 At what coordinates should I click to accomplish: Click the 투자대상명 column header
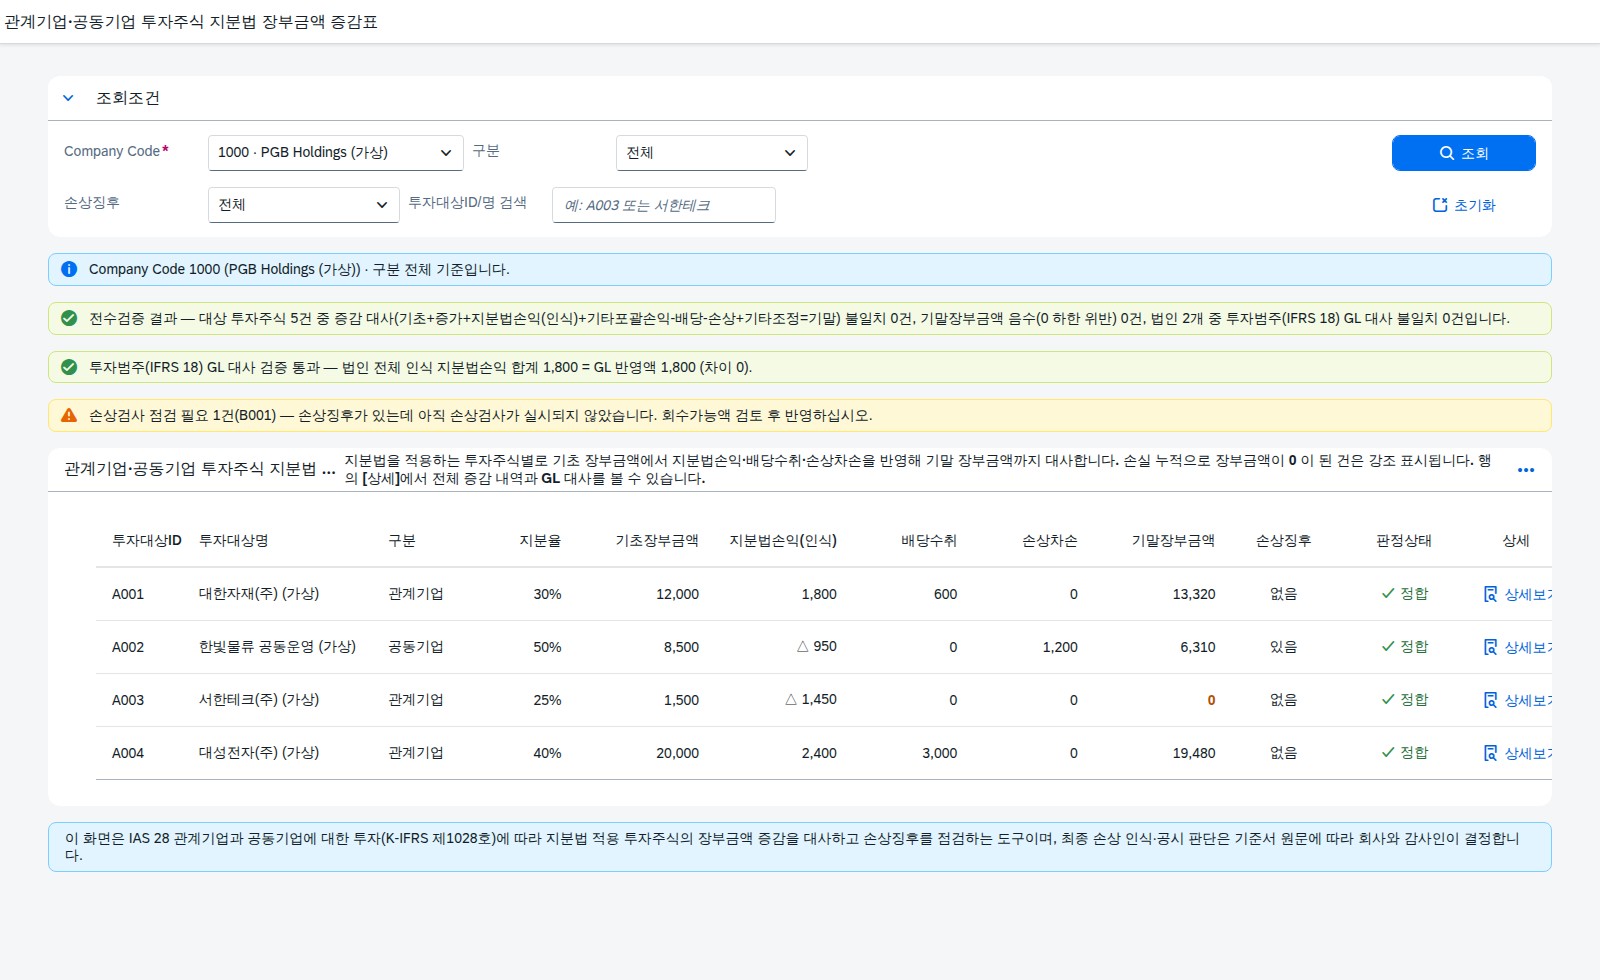[x=234, y=541]
